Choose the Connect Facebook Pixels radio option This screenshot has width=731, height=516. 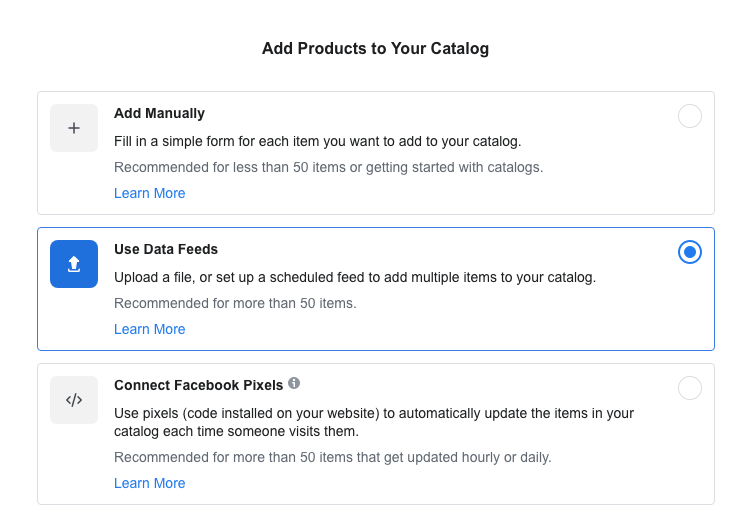690,388
